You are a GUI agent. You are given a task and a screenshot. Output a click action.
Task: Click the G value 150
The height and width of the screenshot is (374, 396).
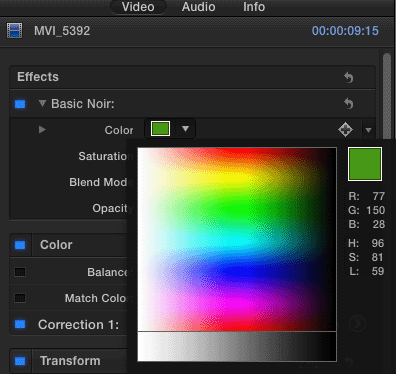tap(375, 210)
